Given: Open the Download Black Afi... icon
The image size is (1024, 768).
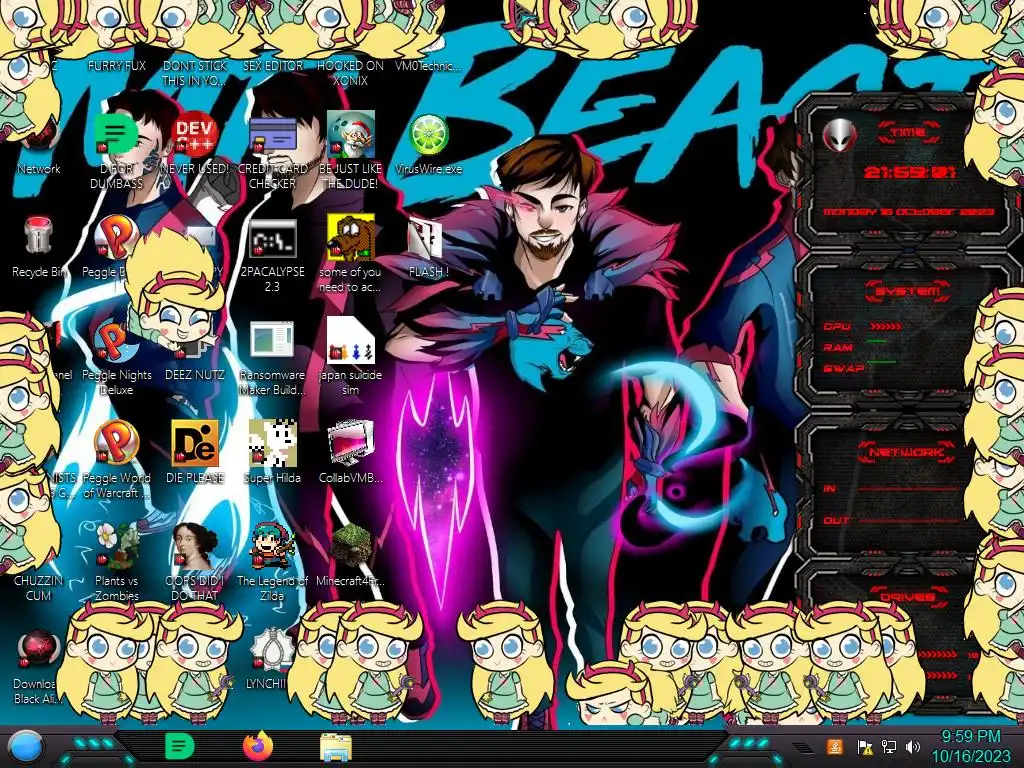Looking at the screenshot, I should pyautogui.click(x=38, y=650).
